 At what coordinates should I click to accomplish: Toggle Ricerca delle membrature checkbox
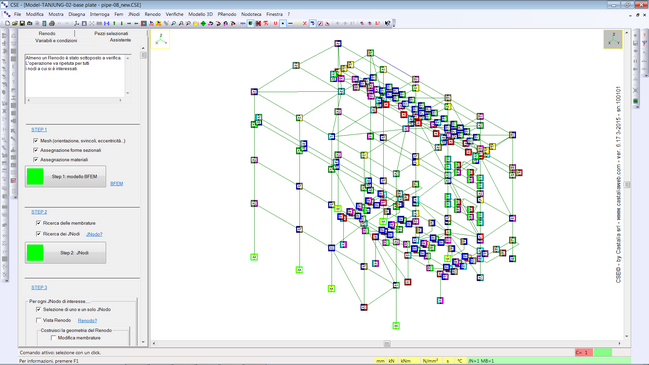(x=38, y=223)
